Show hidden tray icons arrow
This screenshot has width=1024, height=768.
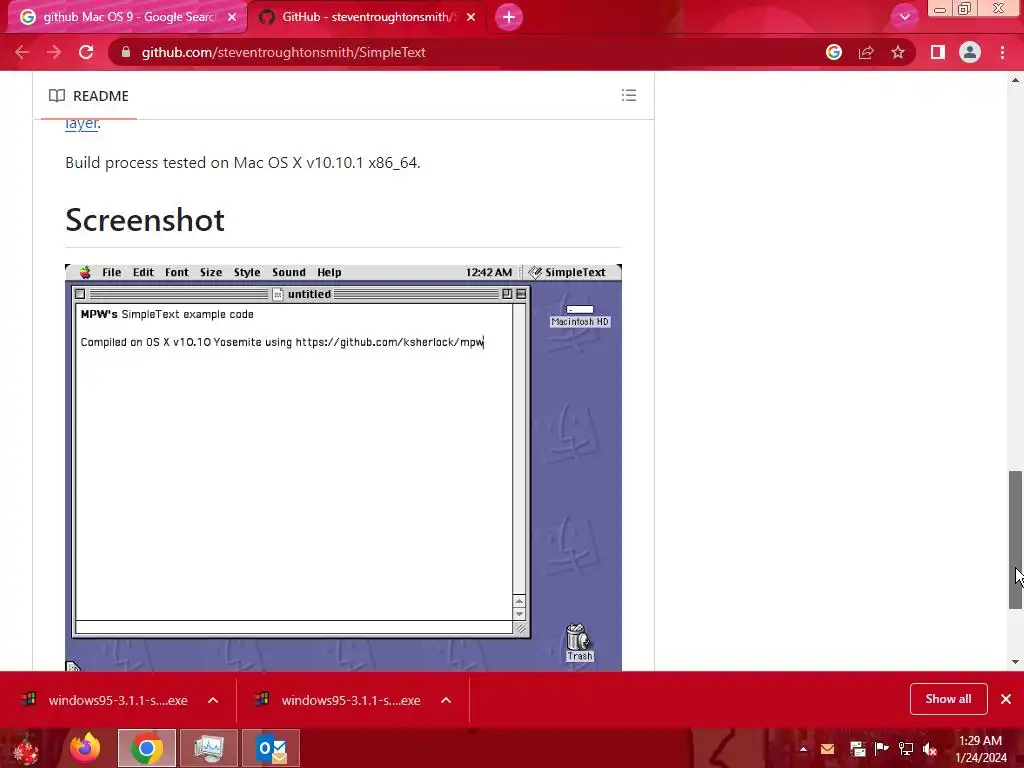(803, 749)
